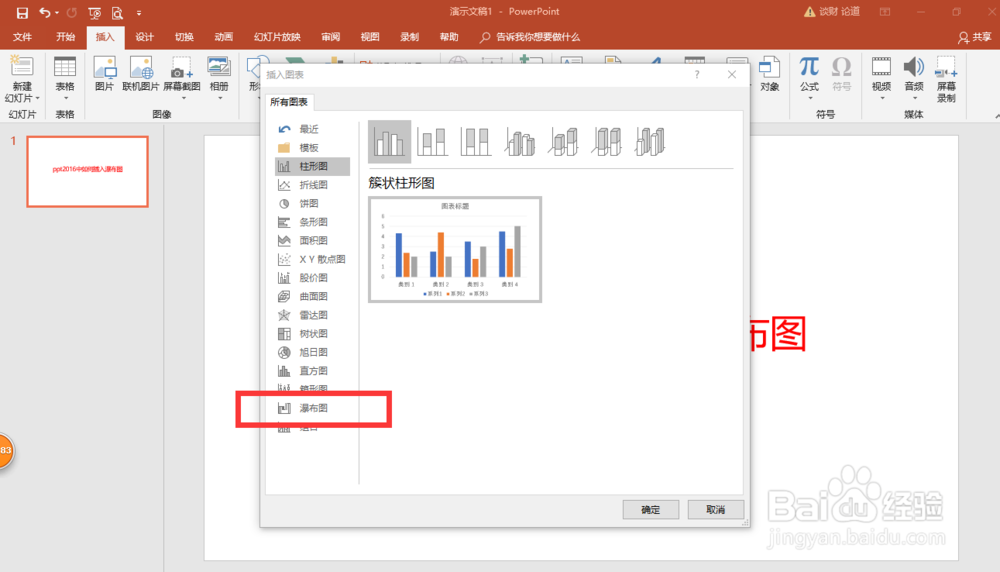Choose Waterfall (瀑布图) chart type

coord(312,408)
